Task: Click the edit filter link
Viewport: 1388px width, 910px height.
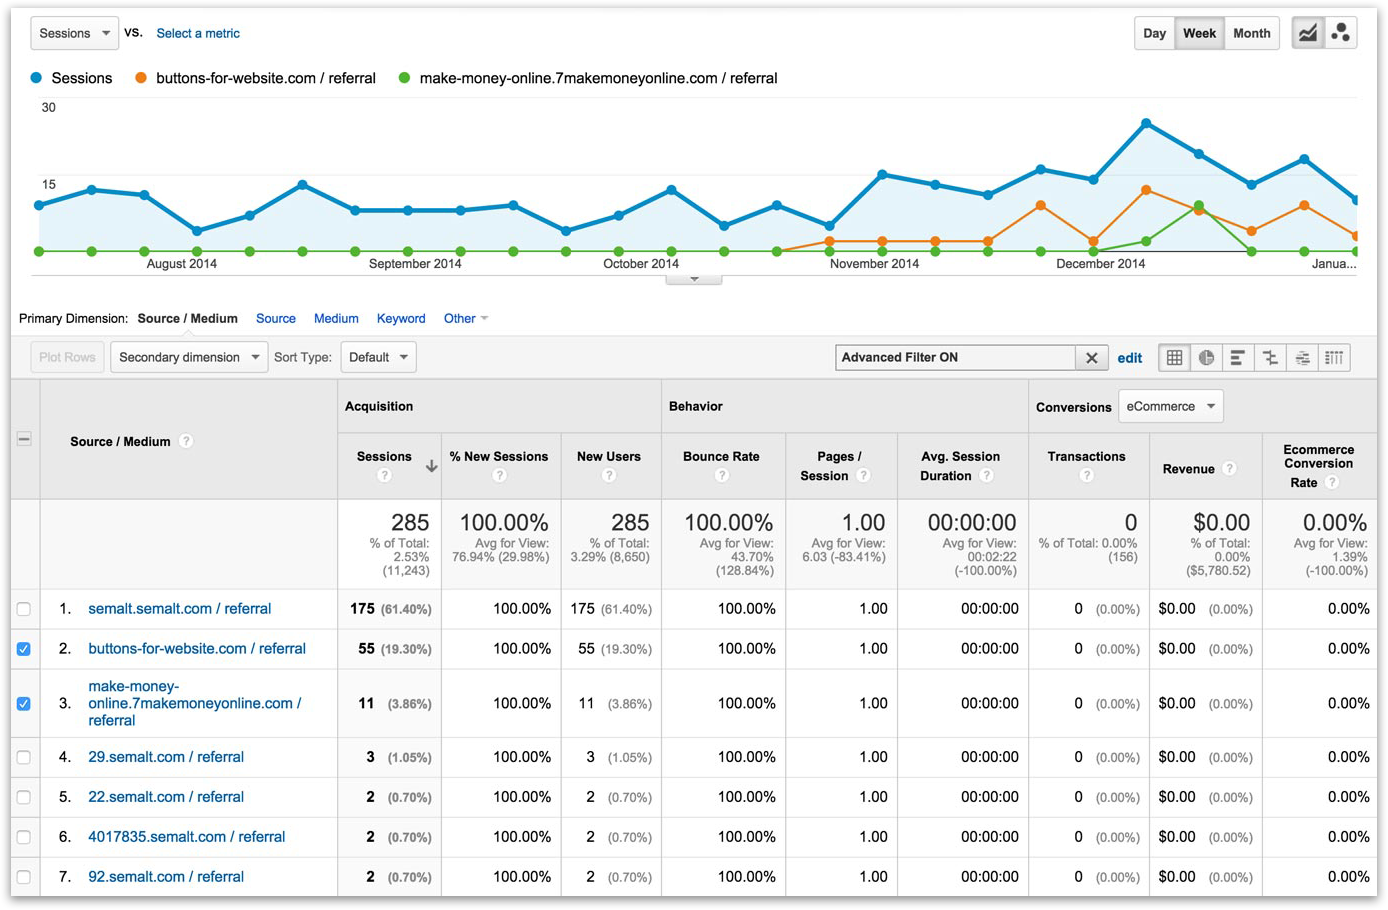Action: click(x=1130, y=357)
